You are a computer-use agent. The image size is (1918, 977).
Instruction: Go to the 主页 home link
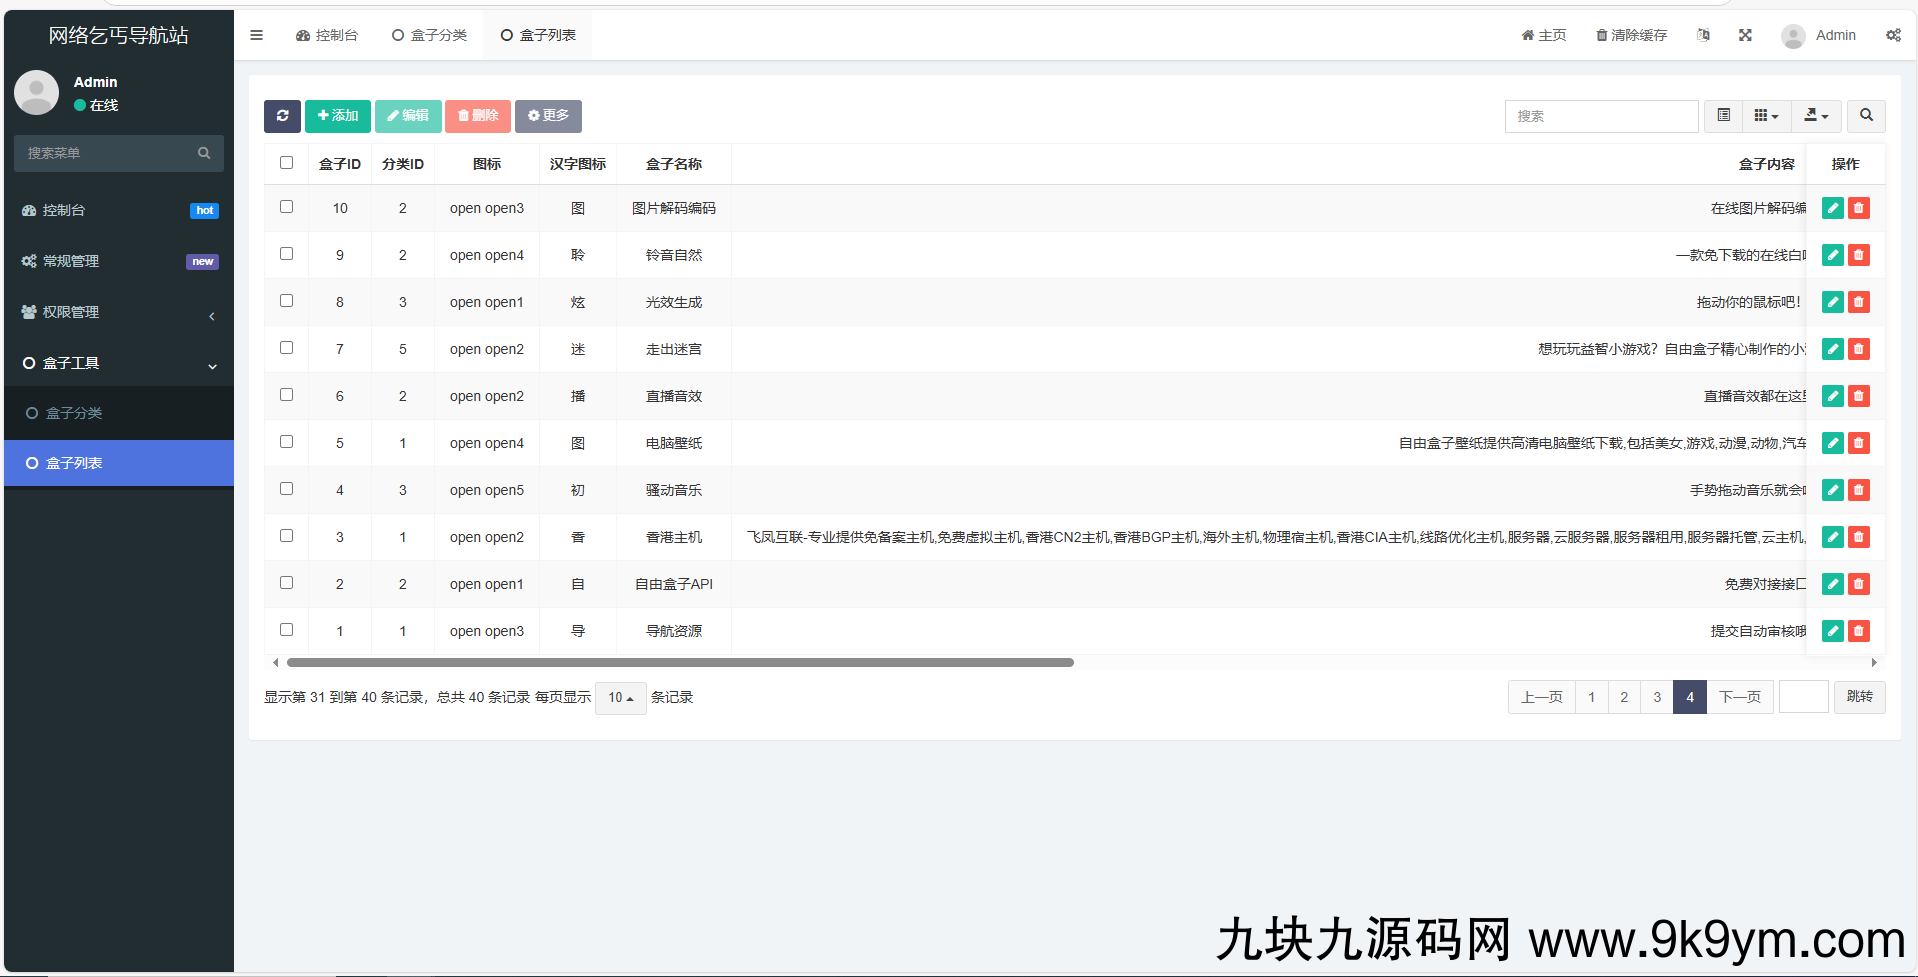pyautogui.click(x=1544, y=35)
